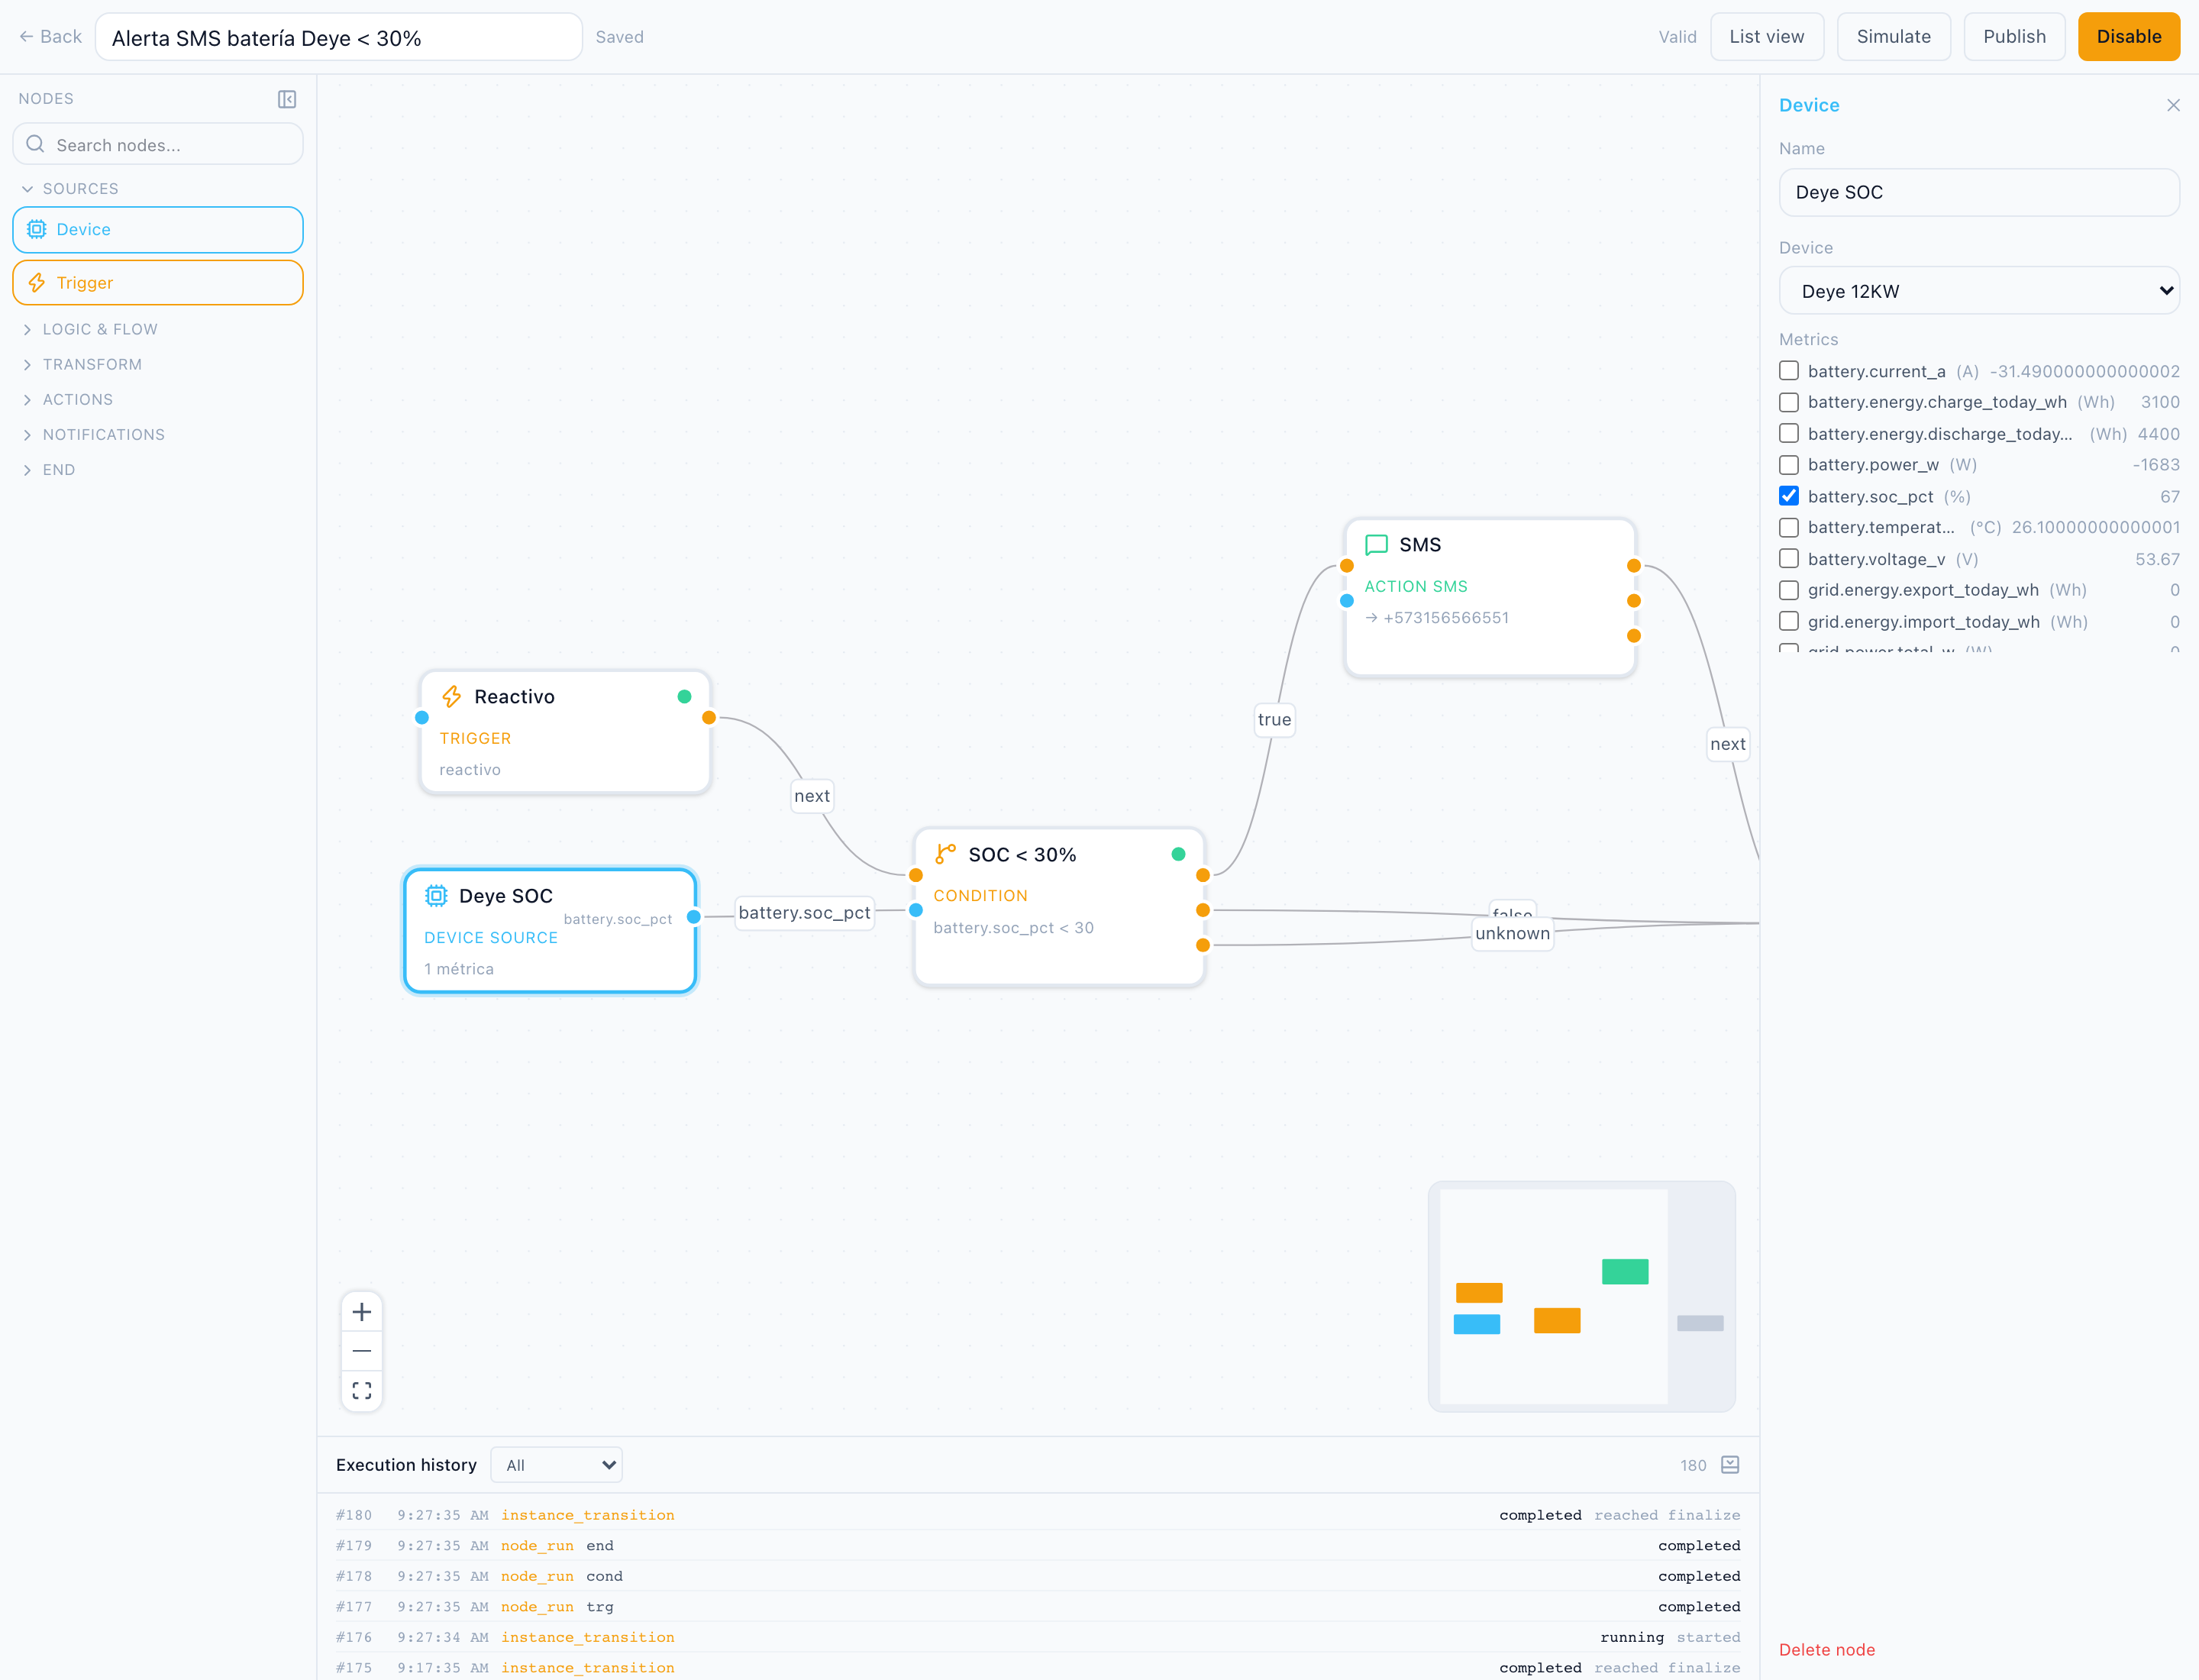The height and width of the screenshot is (1680, 2199).
Task: Enable the grid.energy.export_today_wh checkbox
Action: (x=1789, y=590)
